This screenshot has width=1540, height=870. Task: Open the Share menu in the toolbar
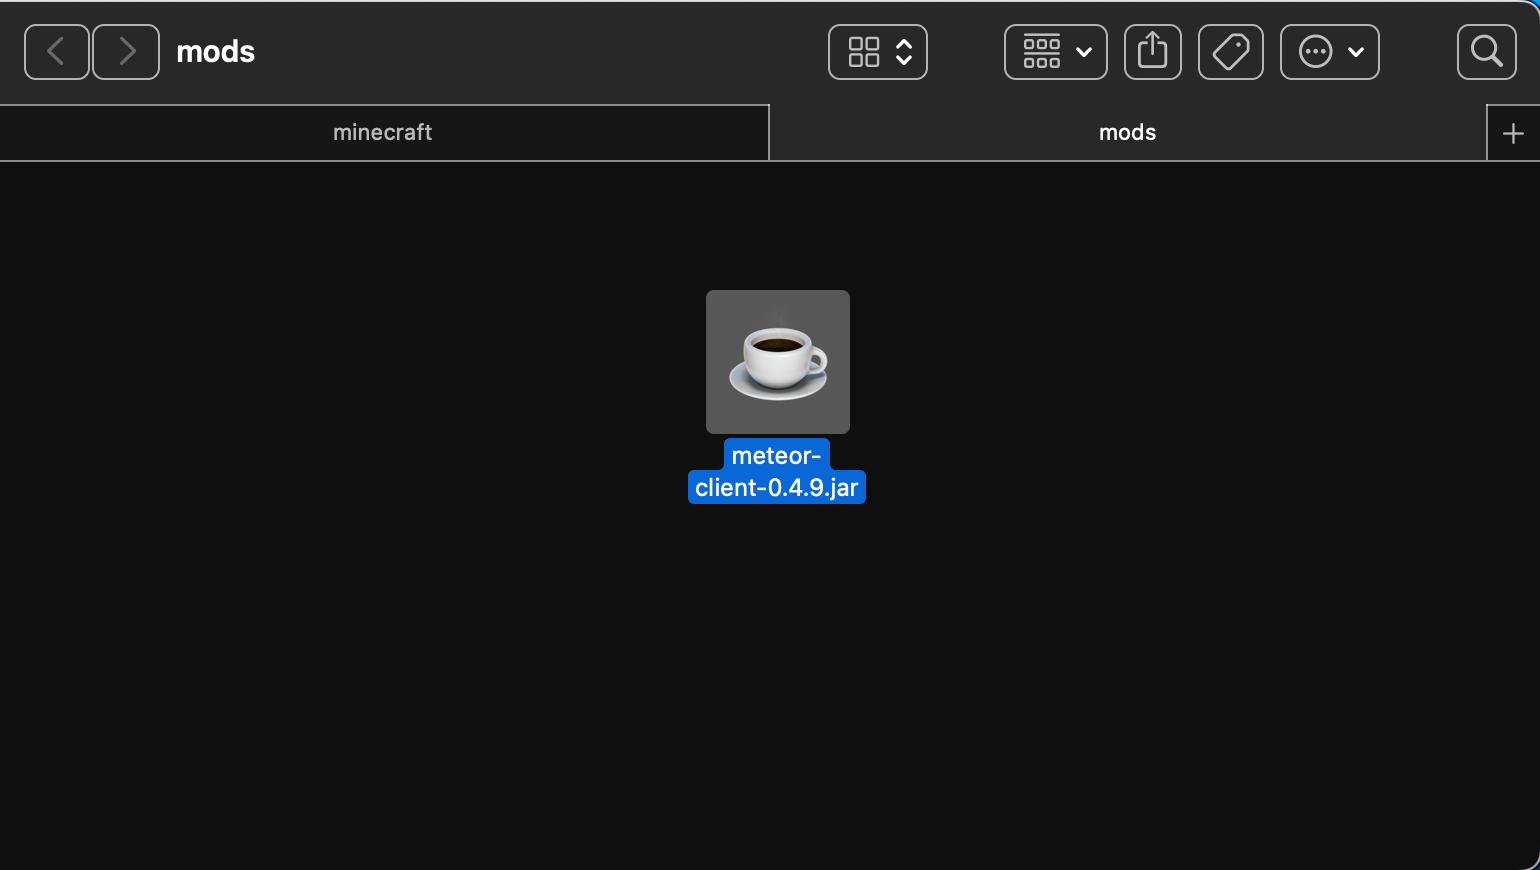pos(1152,51)
